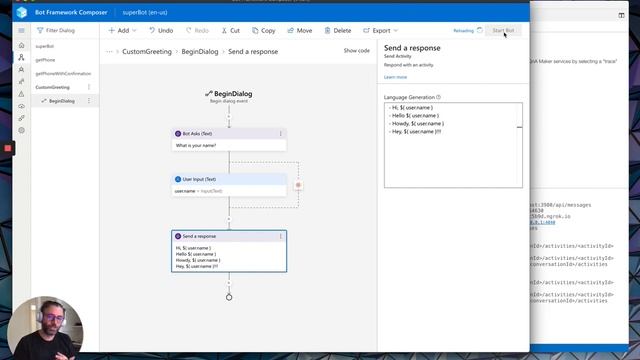The width and height of the screenshot is (640, 360).
Task: Click inside Language Generation text editor
Action: [453, 145]
